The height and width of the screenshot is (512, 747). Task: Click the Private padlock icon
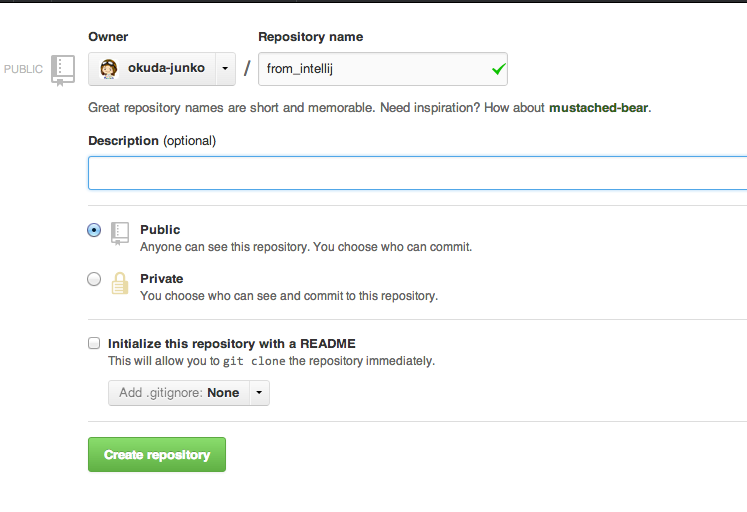pos(120,283)
